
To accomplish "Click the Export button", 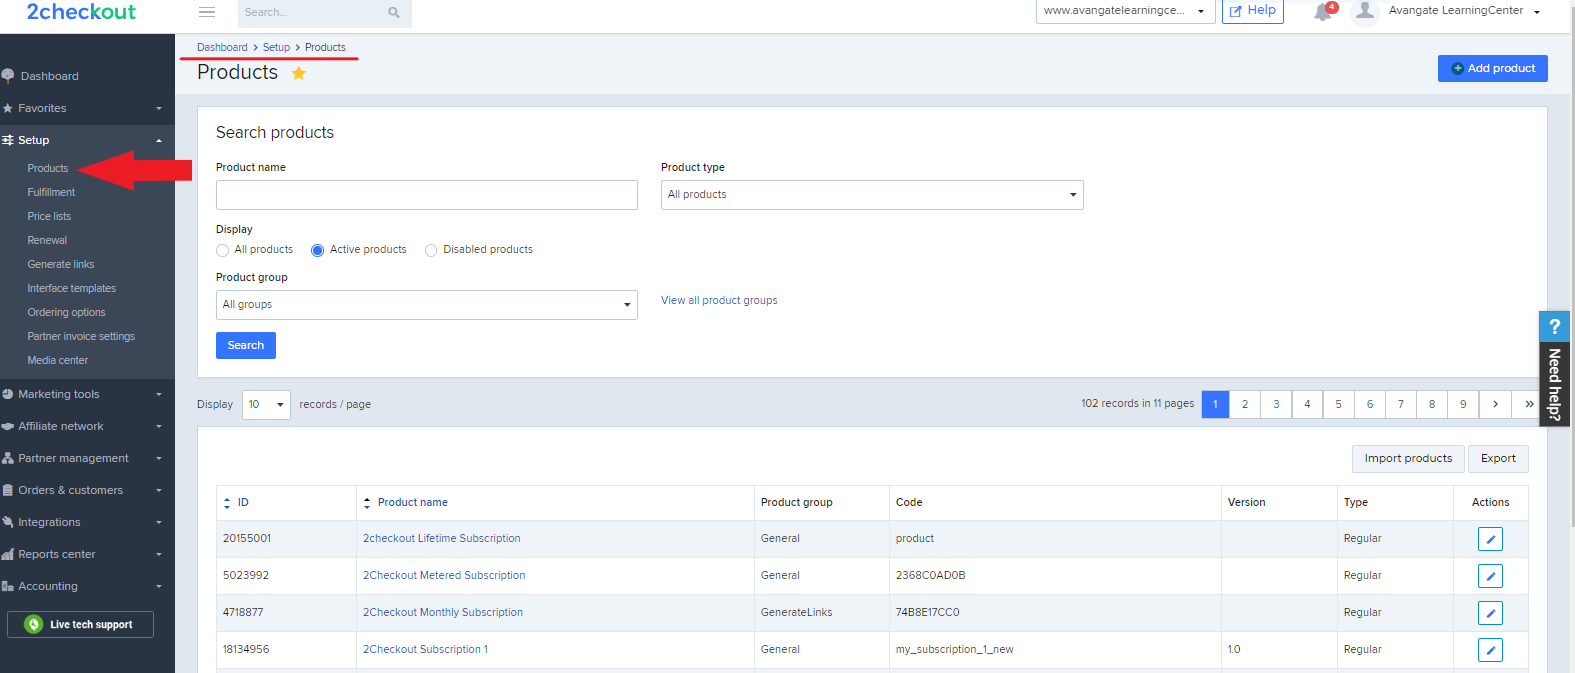I will click(x=1498, y=459).
